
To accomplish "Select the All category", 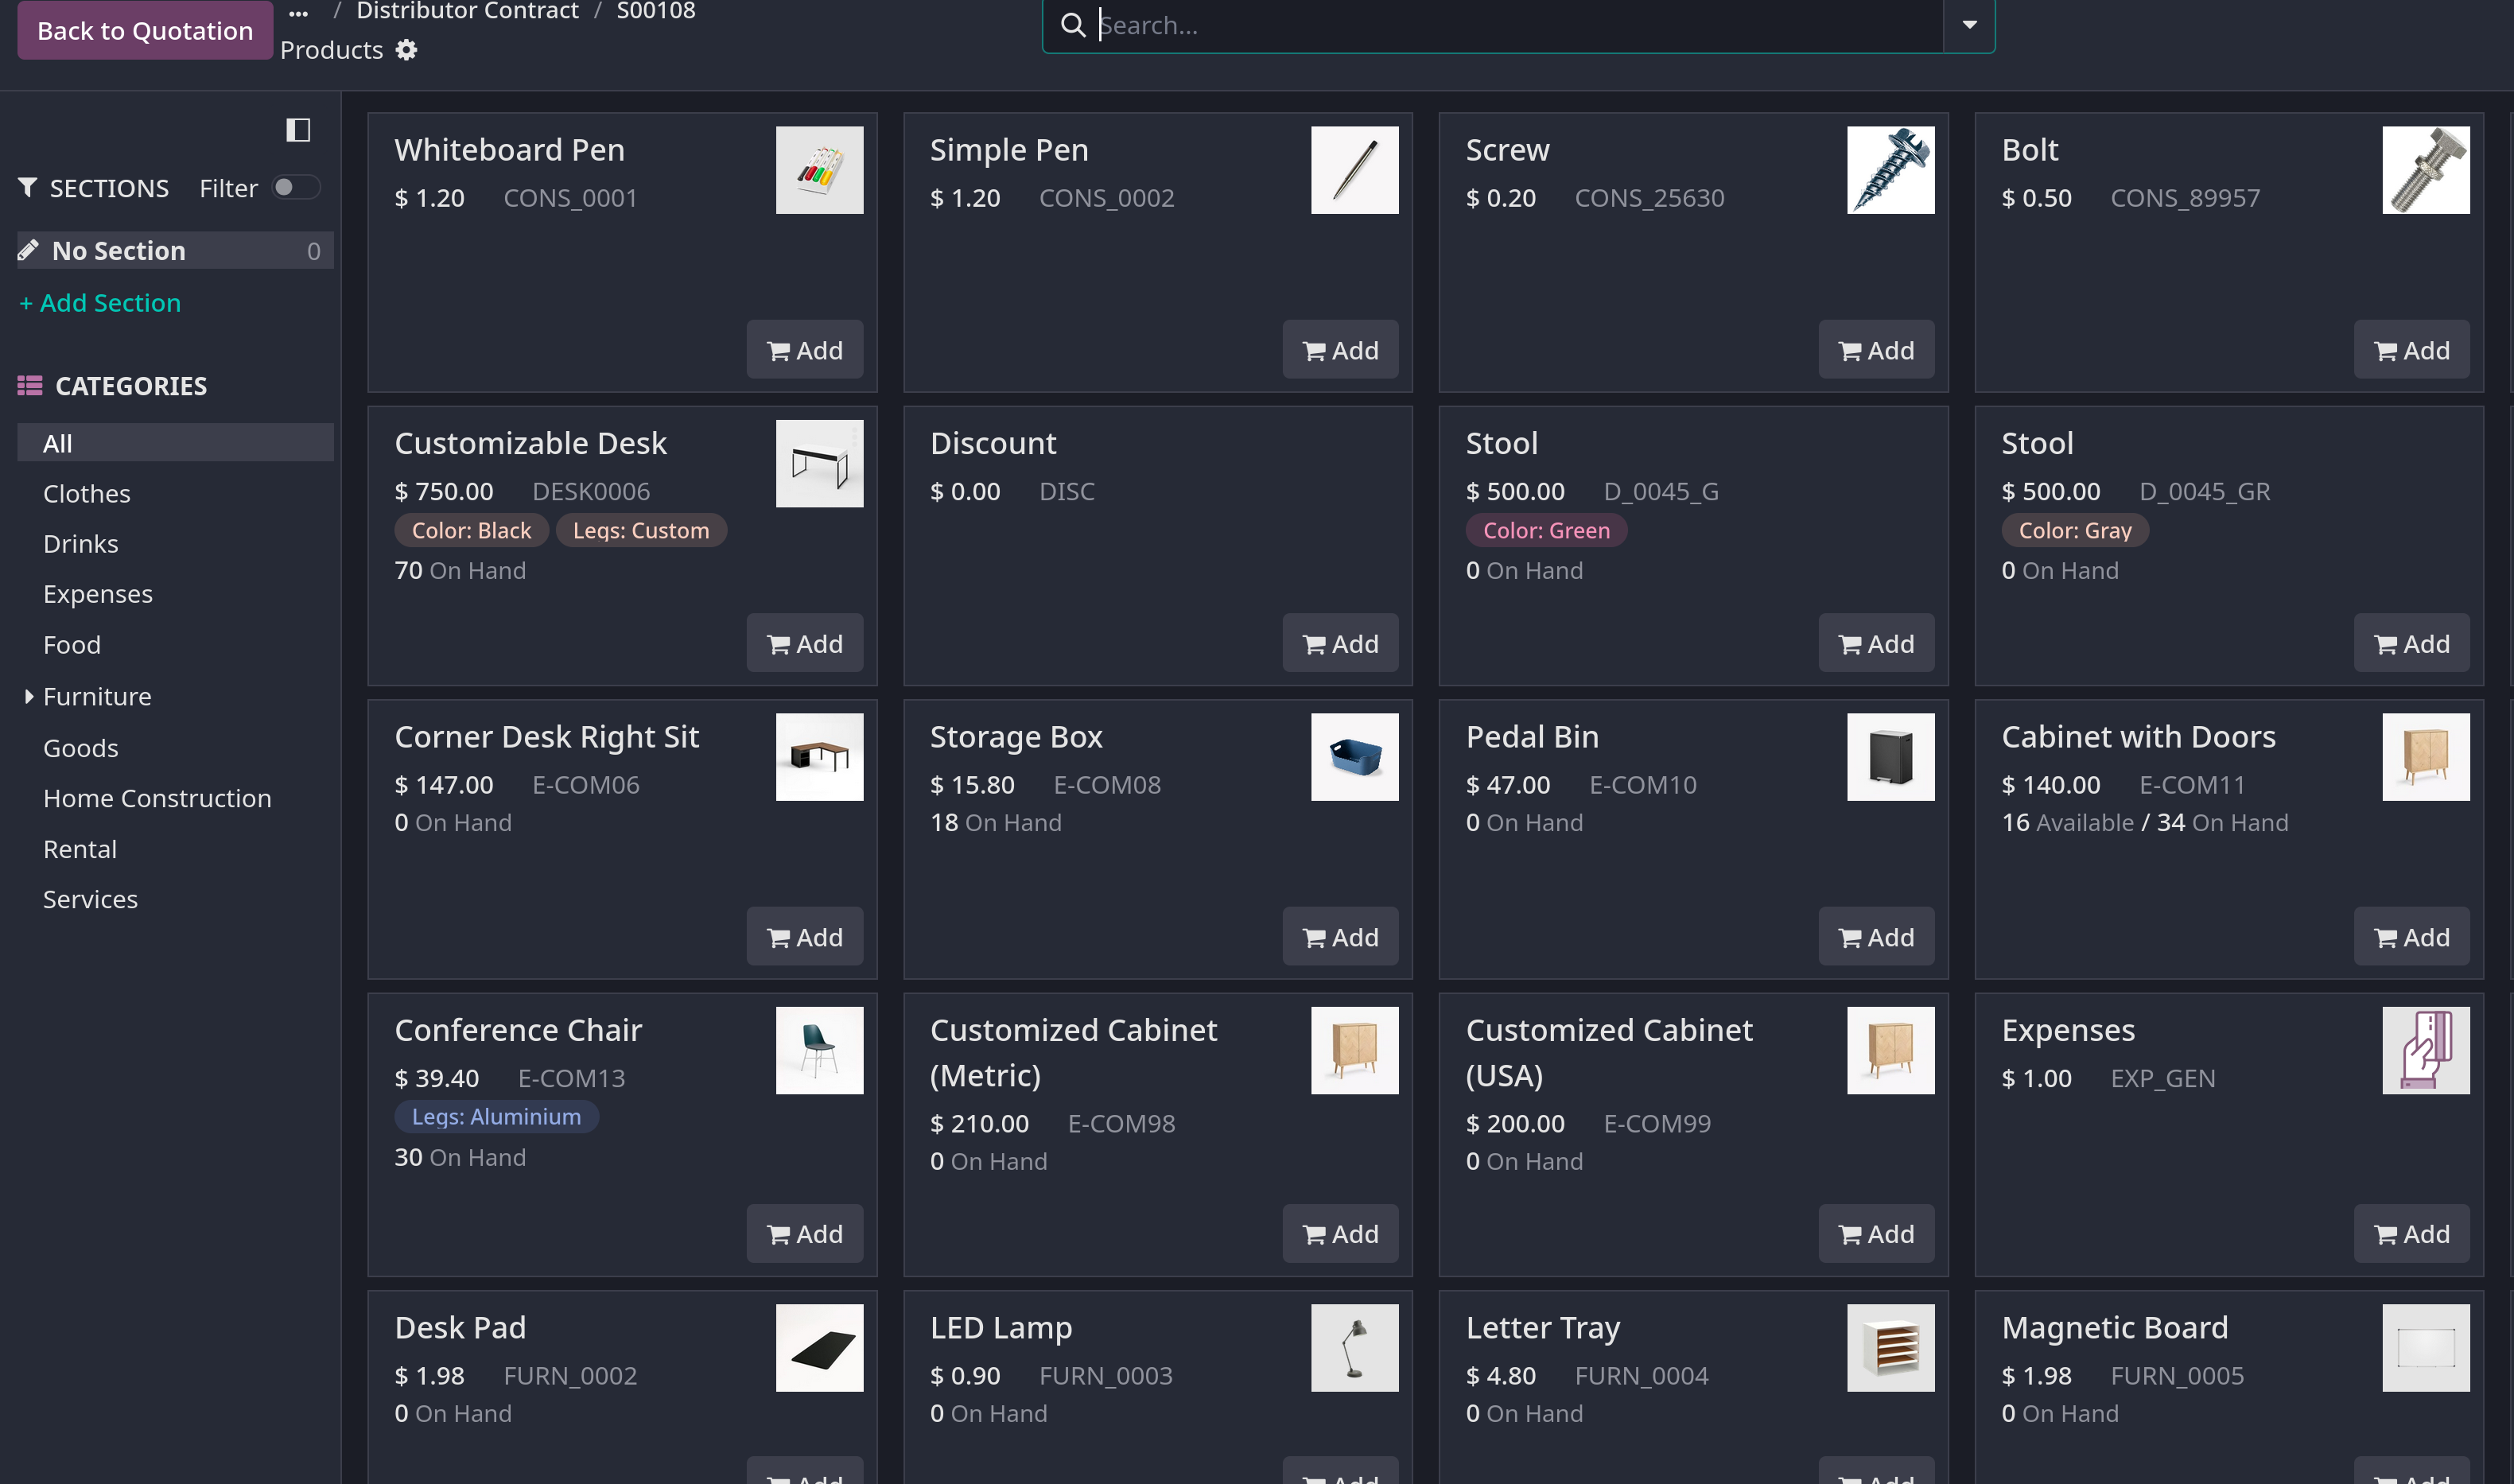I will pyautogui.click(x=175, y=443).
